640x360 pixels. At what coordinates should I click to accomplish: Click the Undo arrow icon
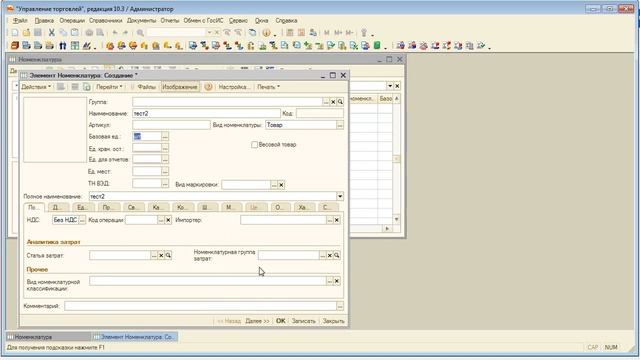coord(115,33)
